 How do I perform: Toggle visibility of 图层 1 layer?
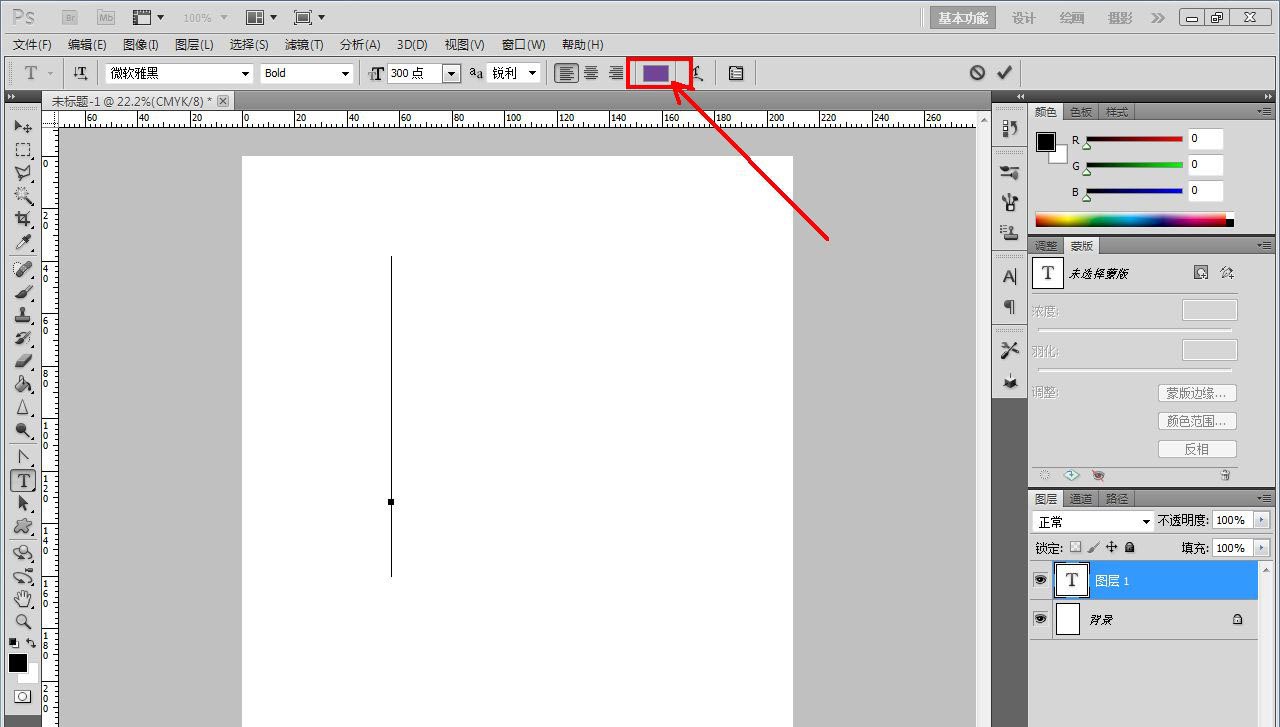[1040, 580]
